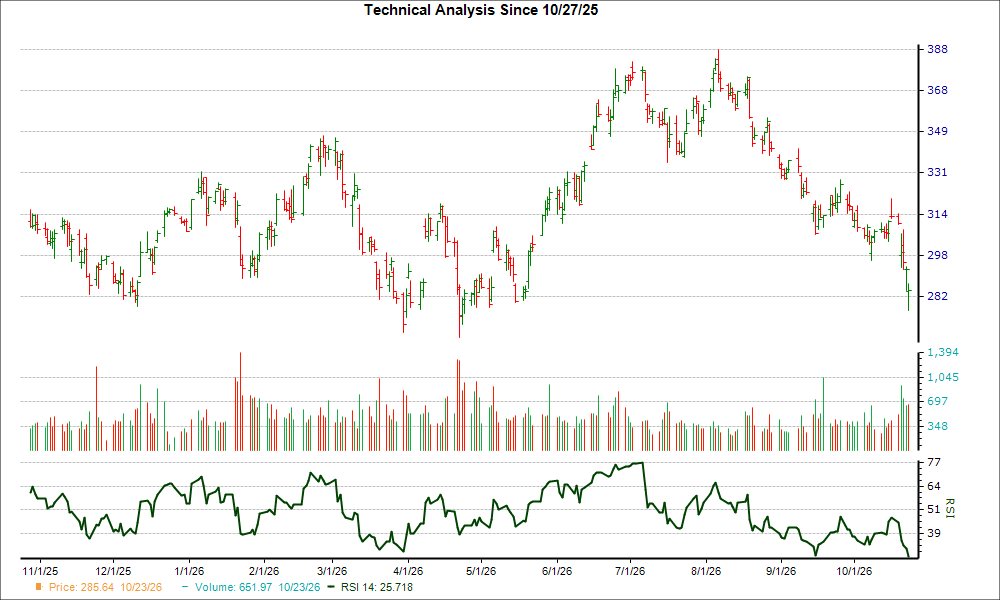Click the RSI line's final low point

[x=909, y=557]
